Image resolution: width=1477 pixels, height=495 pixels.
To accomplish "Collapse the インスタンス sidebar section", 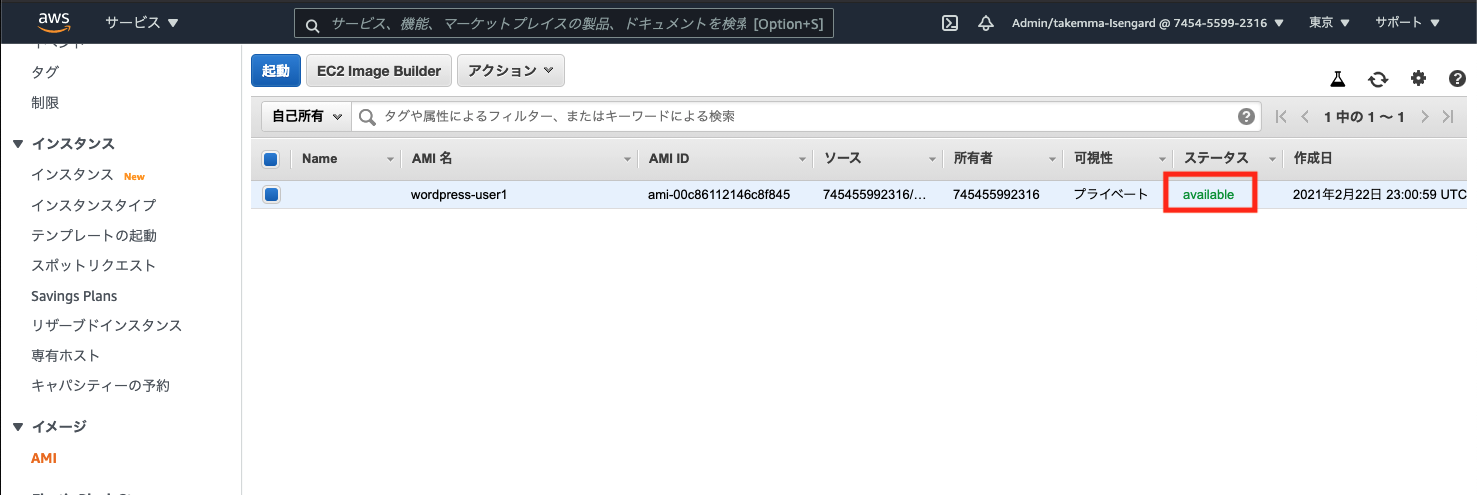I will (x=18, y=144).
